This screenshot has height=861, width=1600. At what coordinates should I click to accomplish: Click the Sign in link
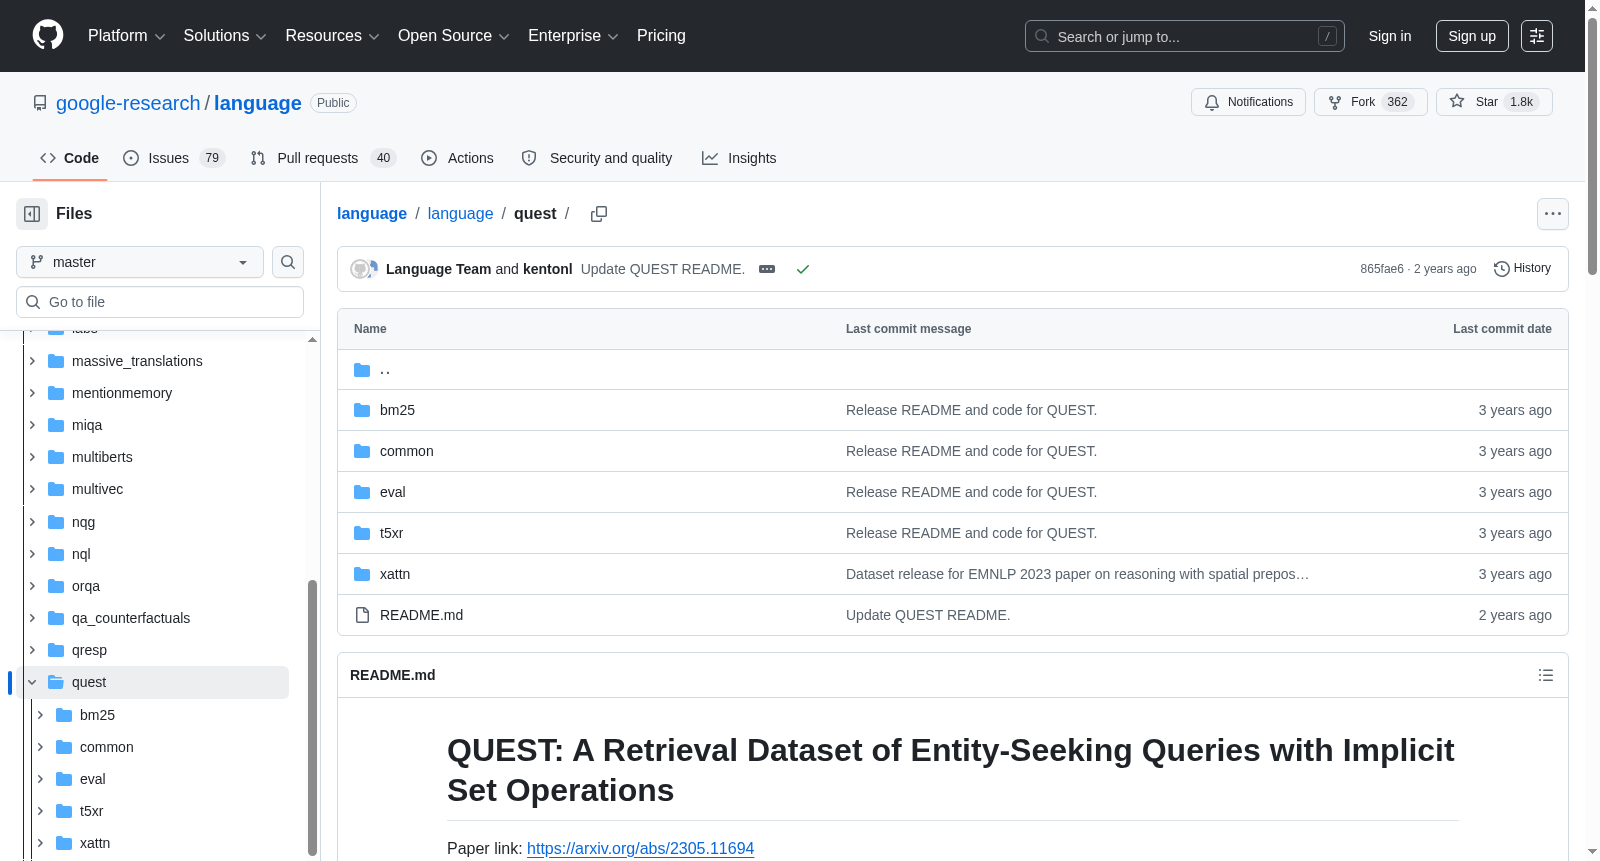pyautogui.click(x=1390, y=36)
